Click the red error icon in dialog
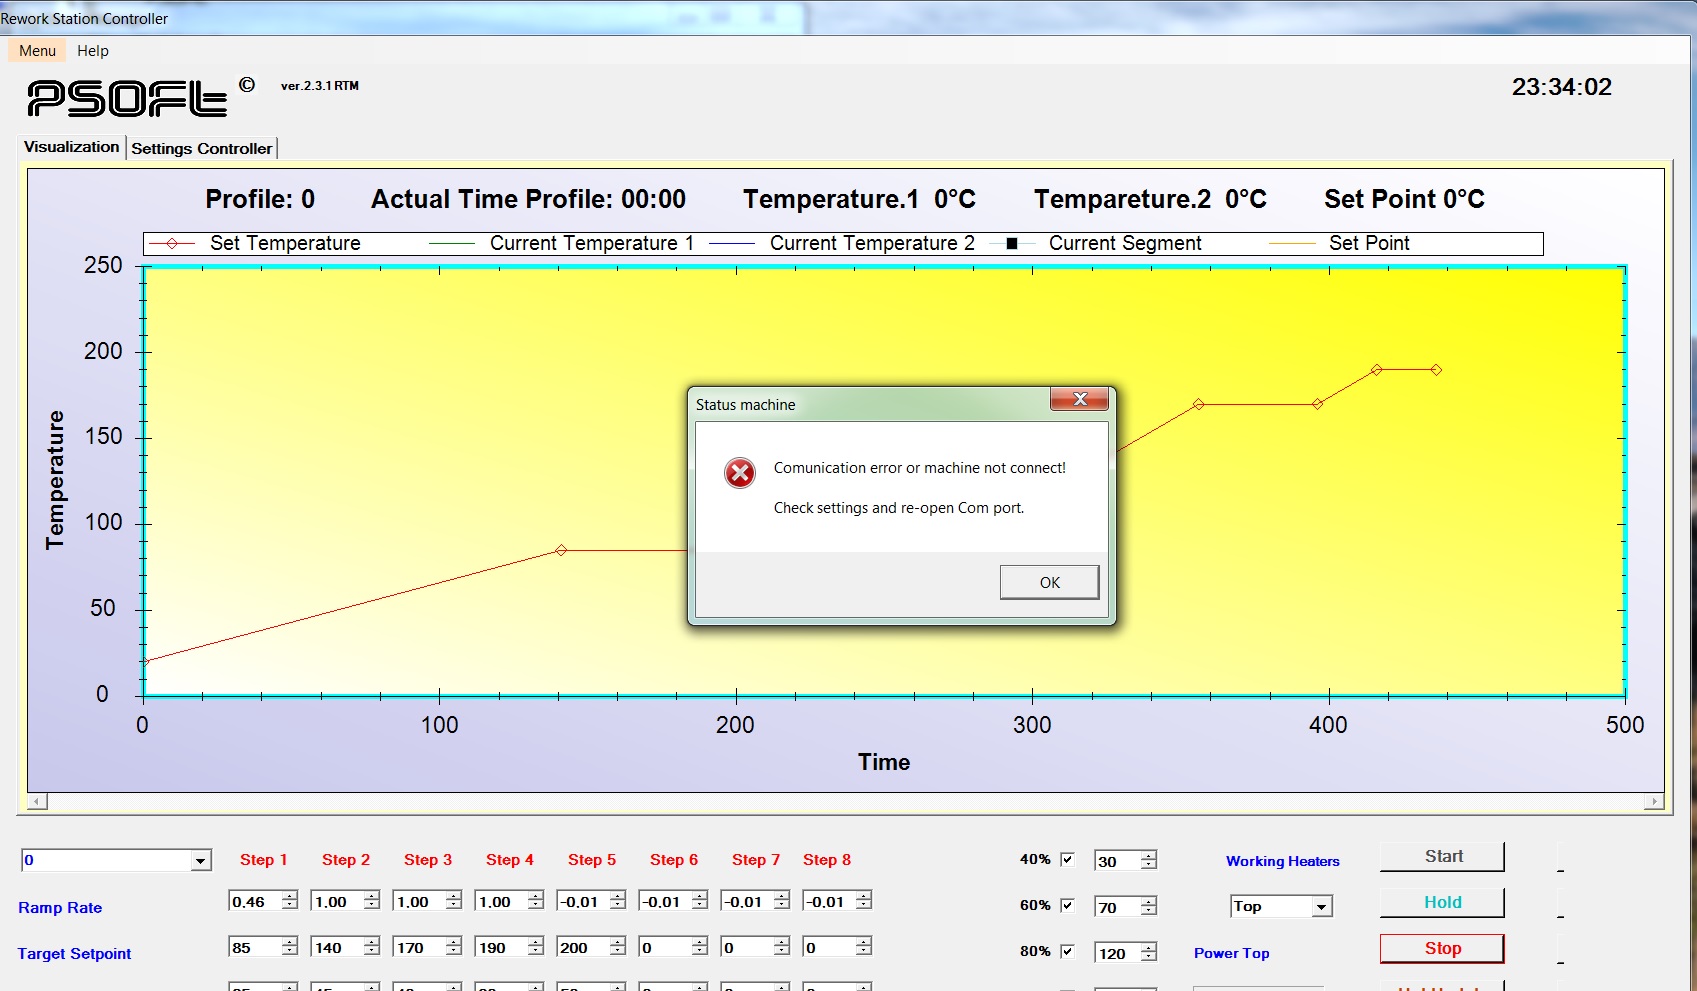1697x991 pixels. tap(740, 473)
